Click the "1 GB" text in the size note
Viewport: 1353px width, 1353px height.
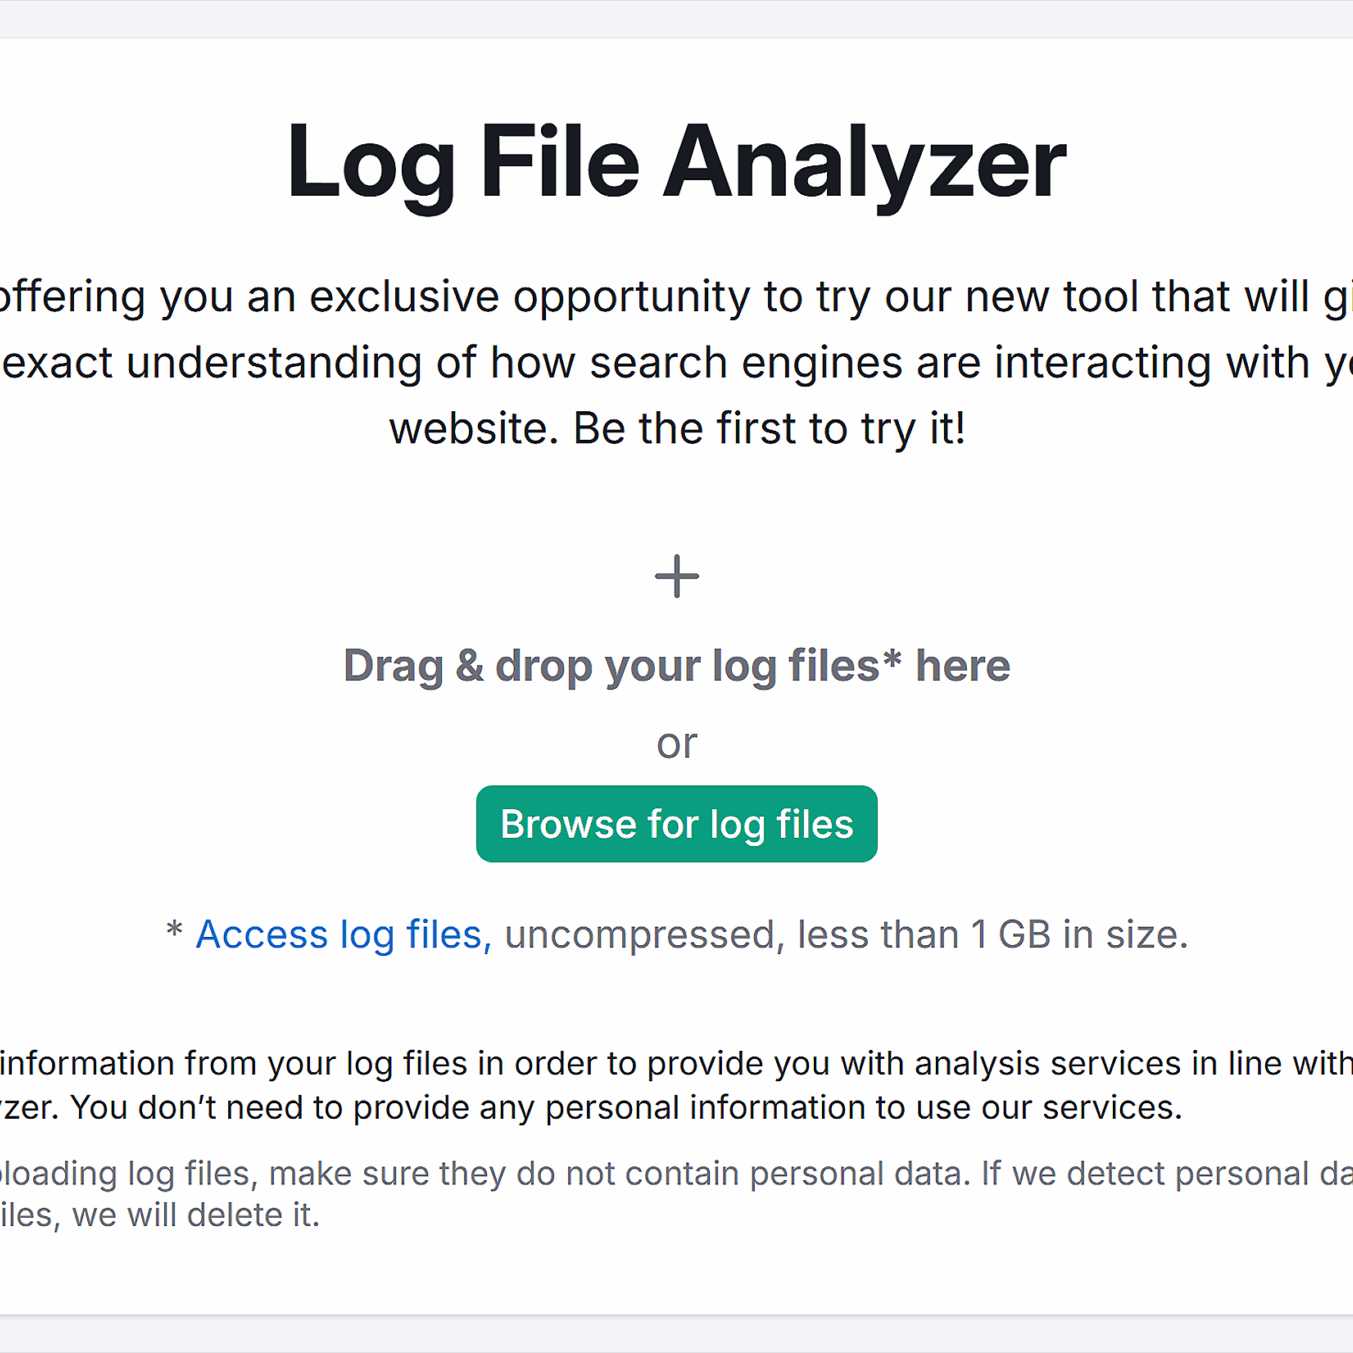pyautogui.click(x=1010, y=935)
